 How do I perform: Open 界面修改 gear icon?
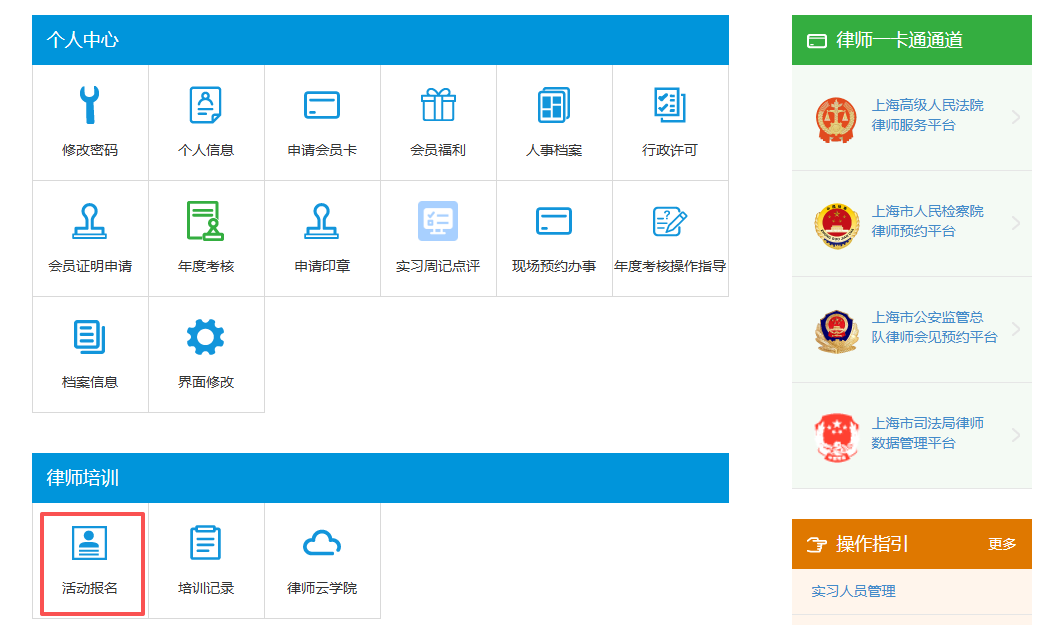pos(206,338)
